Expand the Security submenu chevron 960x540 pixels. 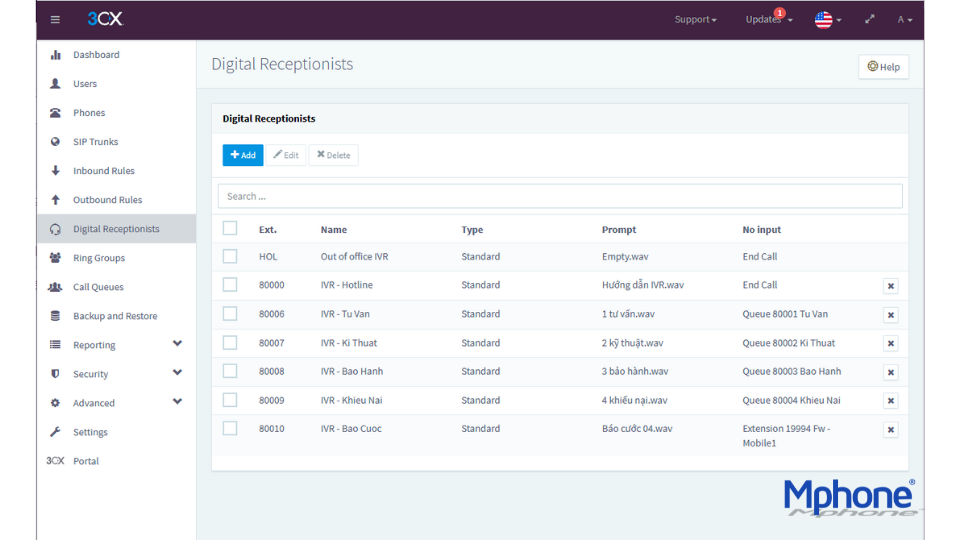178,372
